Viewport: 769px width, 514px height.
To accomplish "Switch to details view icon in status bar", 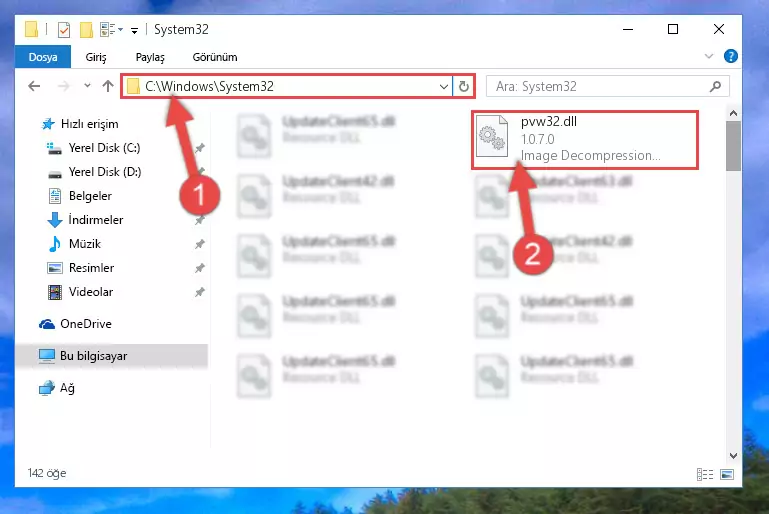I will (705, 474).
